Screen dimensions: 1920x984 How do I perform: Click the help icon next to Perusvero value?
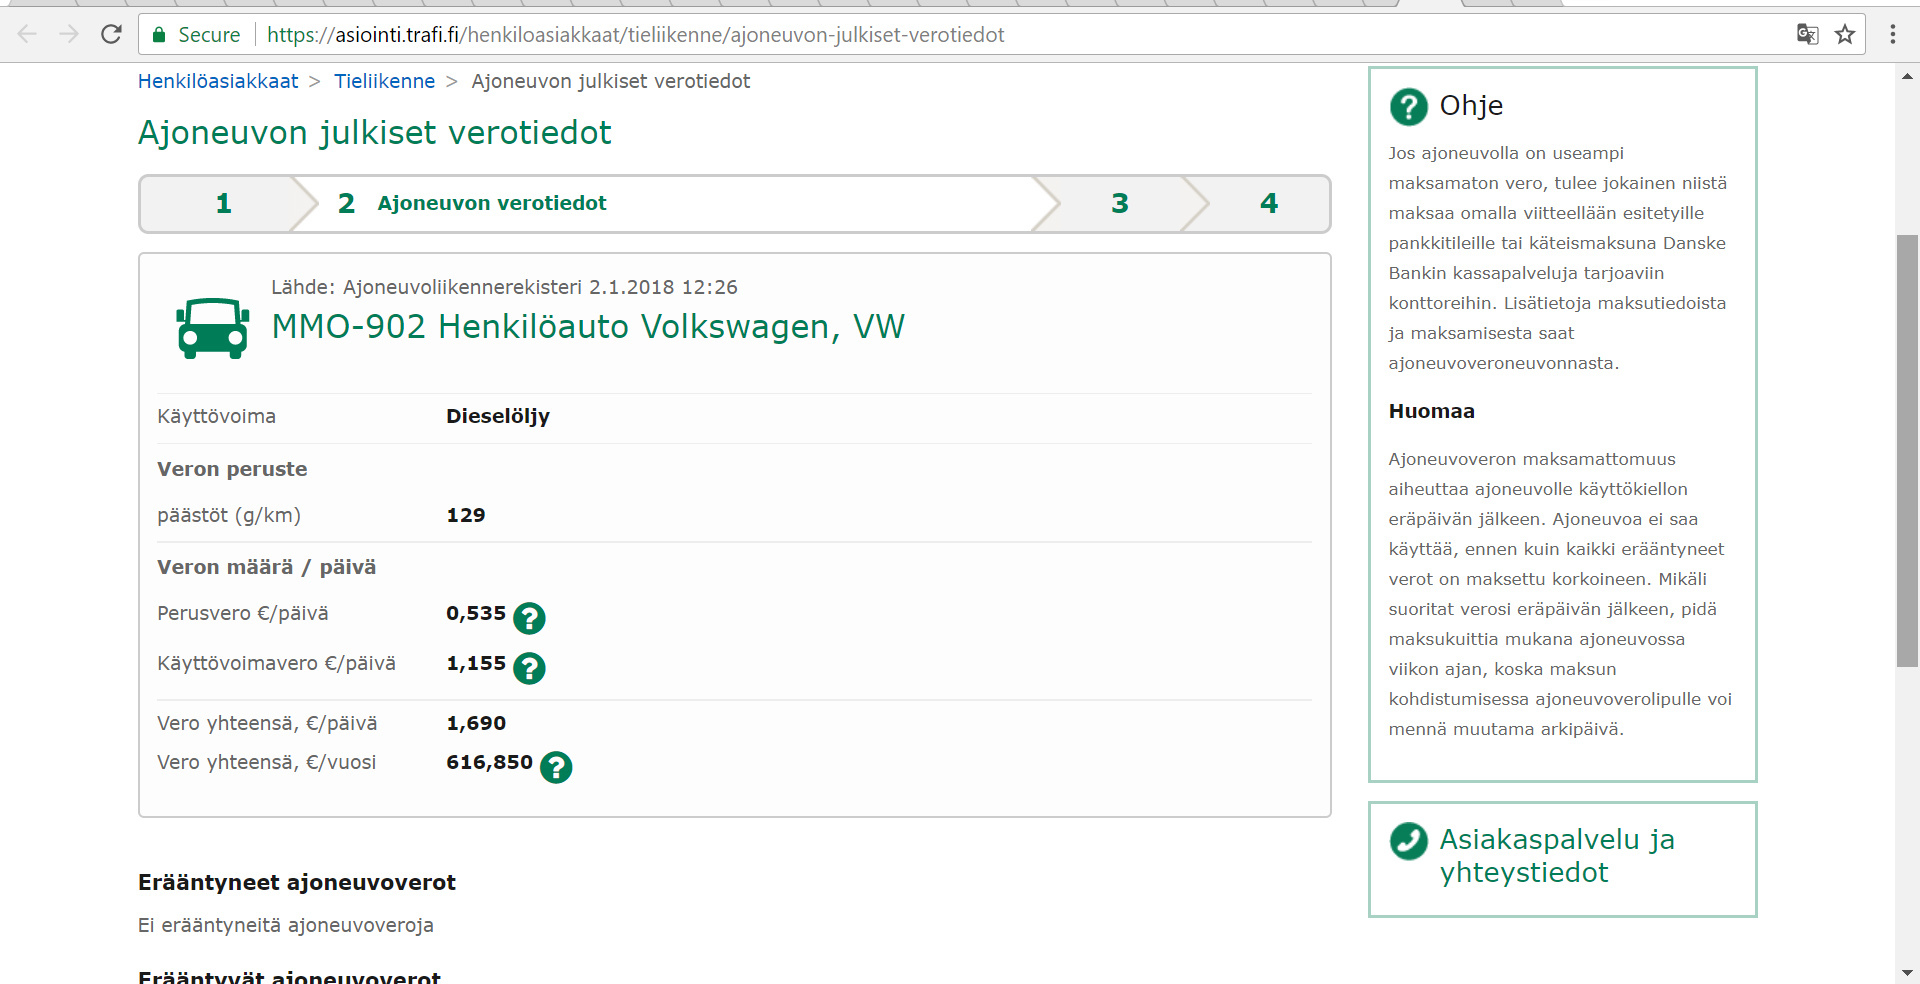529,619
